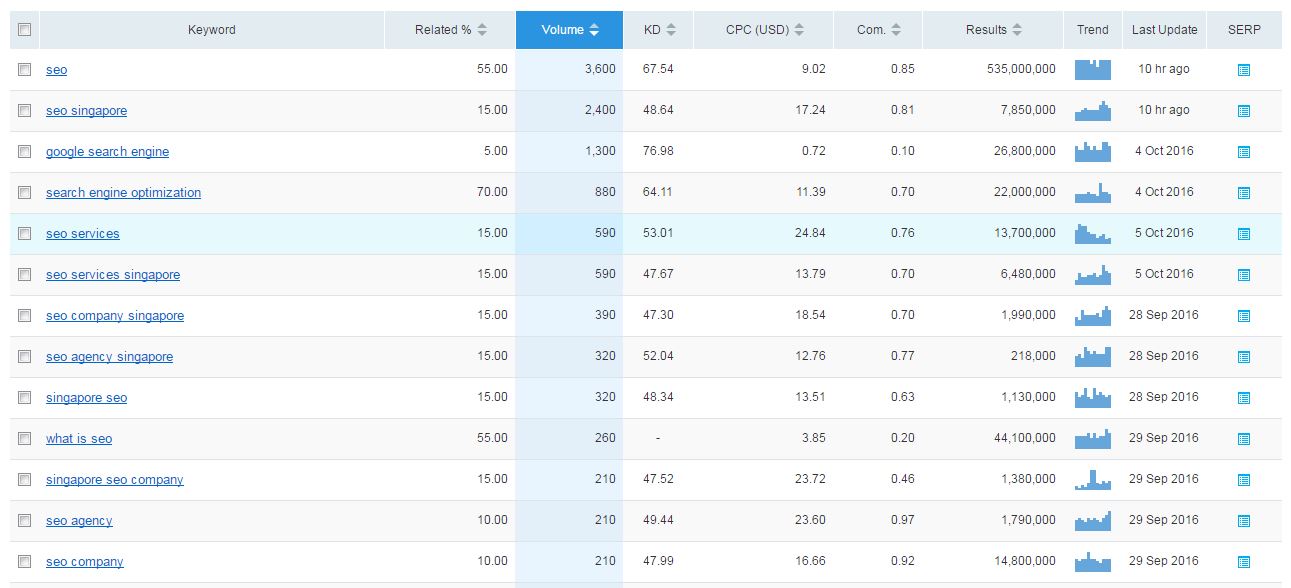View trend chart for search engine optimization
The image size is (1291, 588).
1093,192
